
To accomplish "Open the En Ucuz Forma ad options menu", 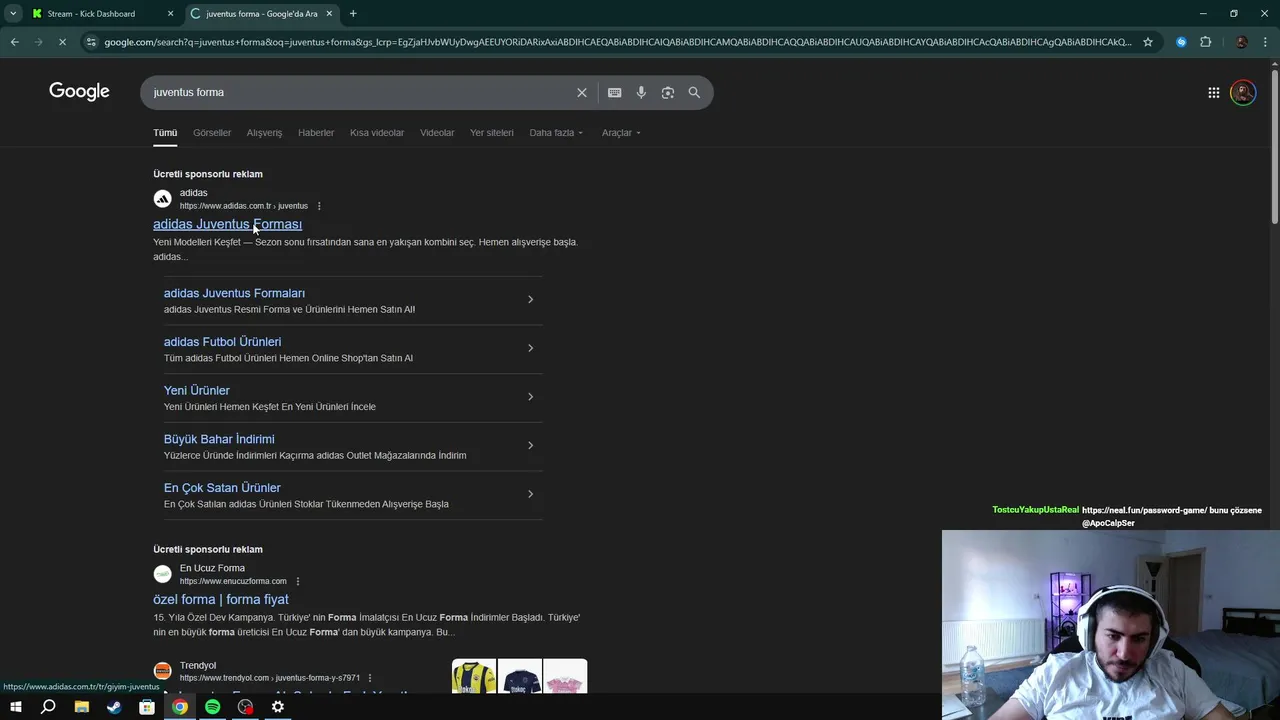I will pyautogui.click(x=298, y=581).
